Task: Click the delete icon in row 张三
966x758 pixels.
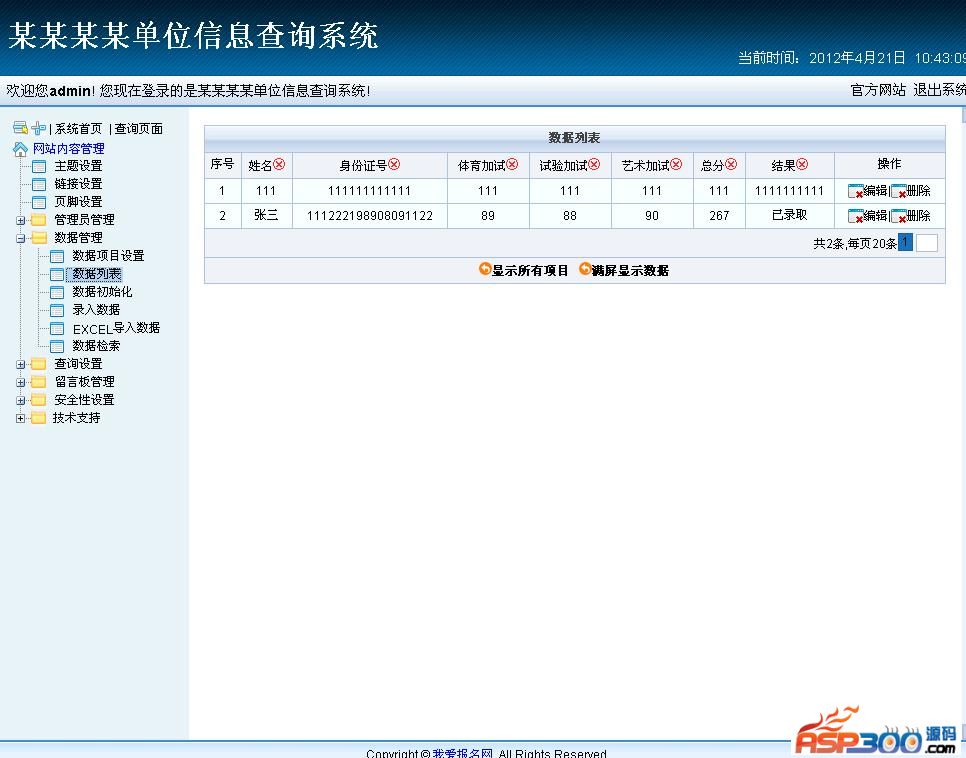Action: (899, 216)
